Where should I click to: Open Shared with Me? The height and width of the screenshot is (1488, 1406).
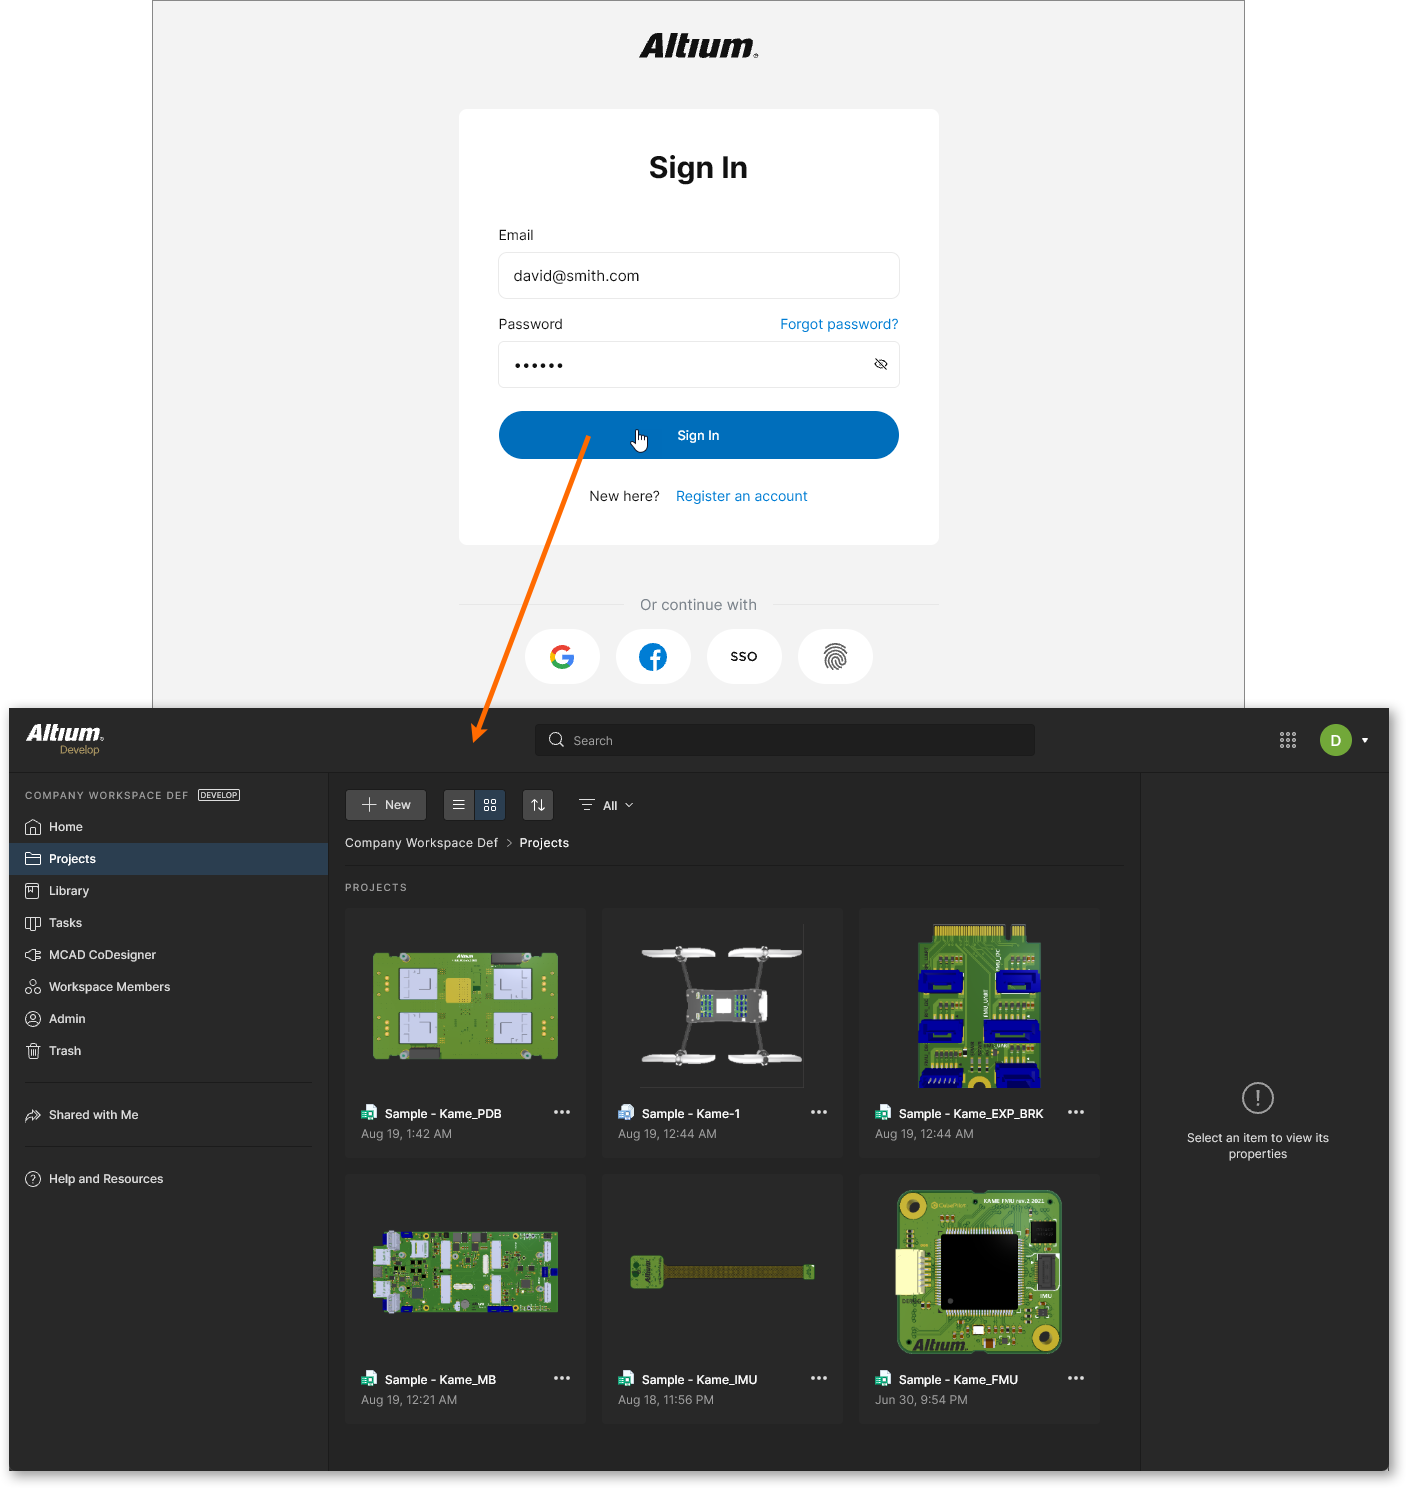click(x=168, y=1115)
